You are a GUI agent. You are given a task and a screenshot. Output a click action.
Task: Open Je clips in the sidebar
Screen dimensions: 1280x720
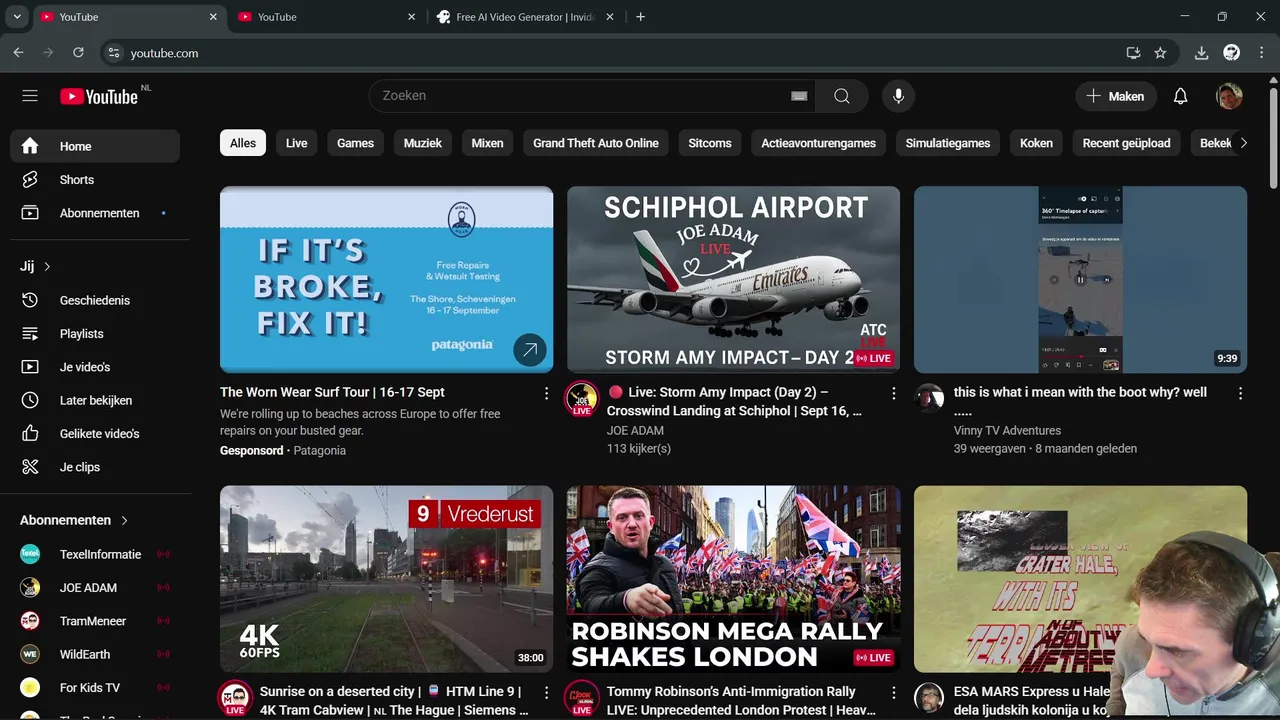tap(95, 467)
